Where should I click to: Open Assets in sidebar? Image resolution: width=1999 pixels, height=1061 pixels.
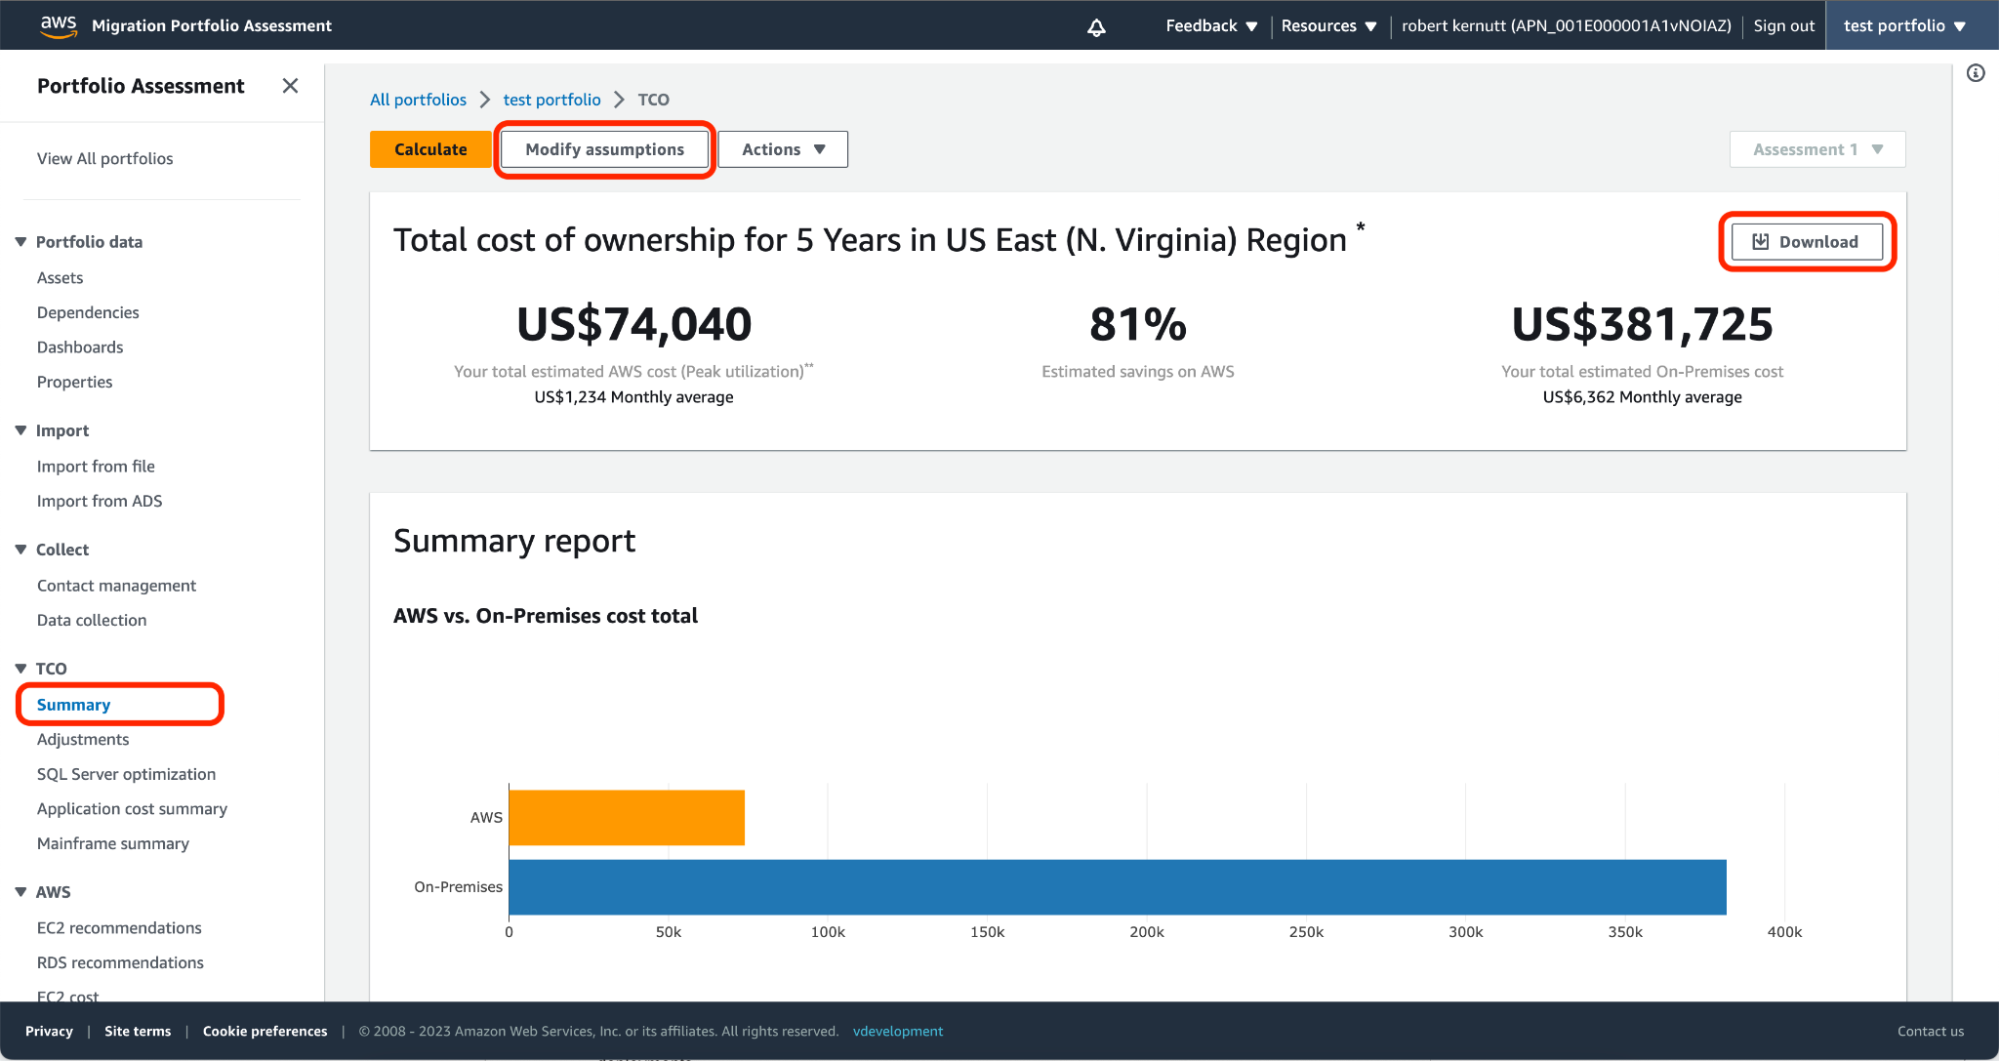pos(60,278)
